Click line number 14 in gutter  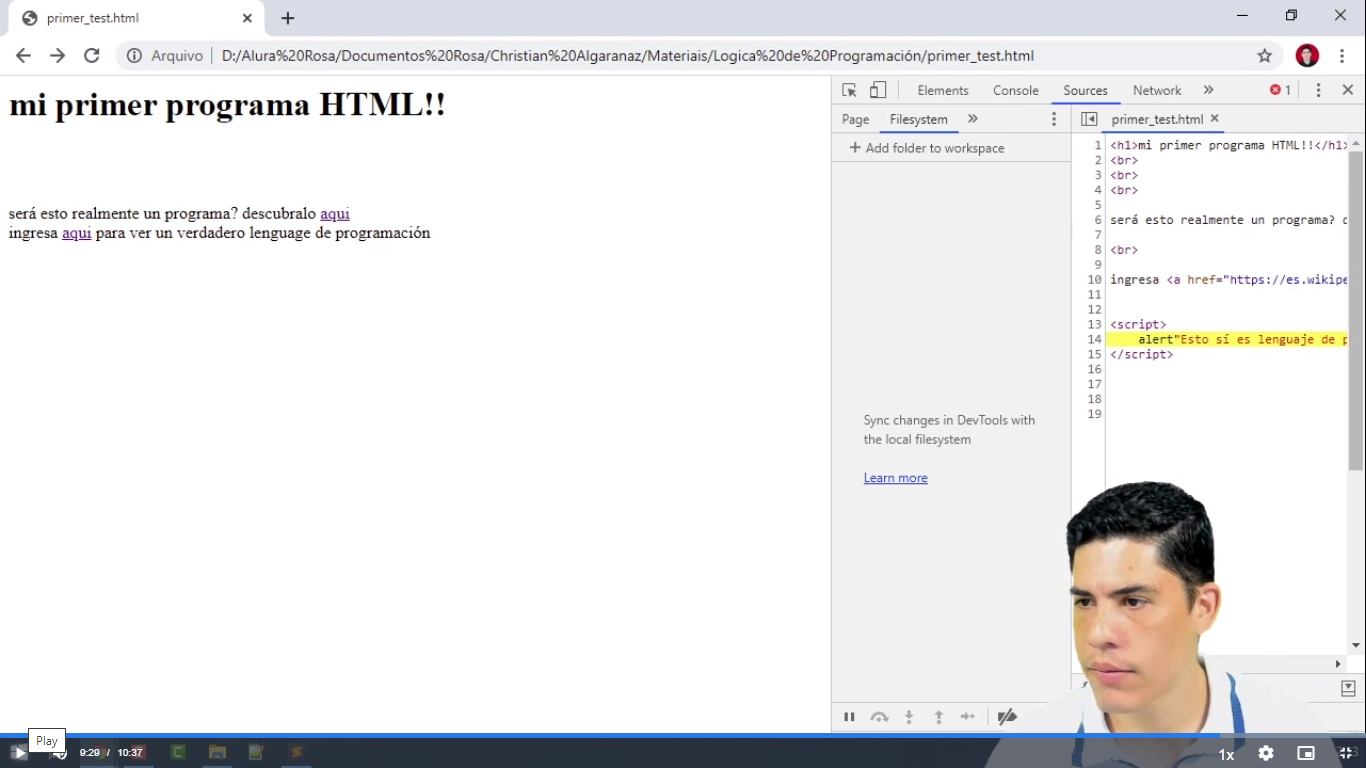[1094, 340]
